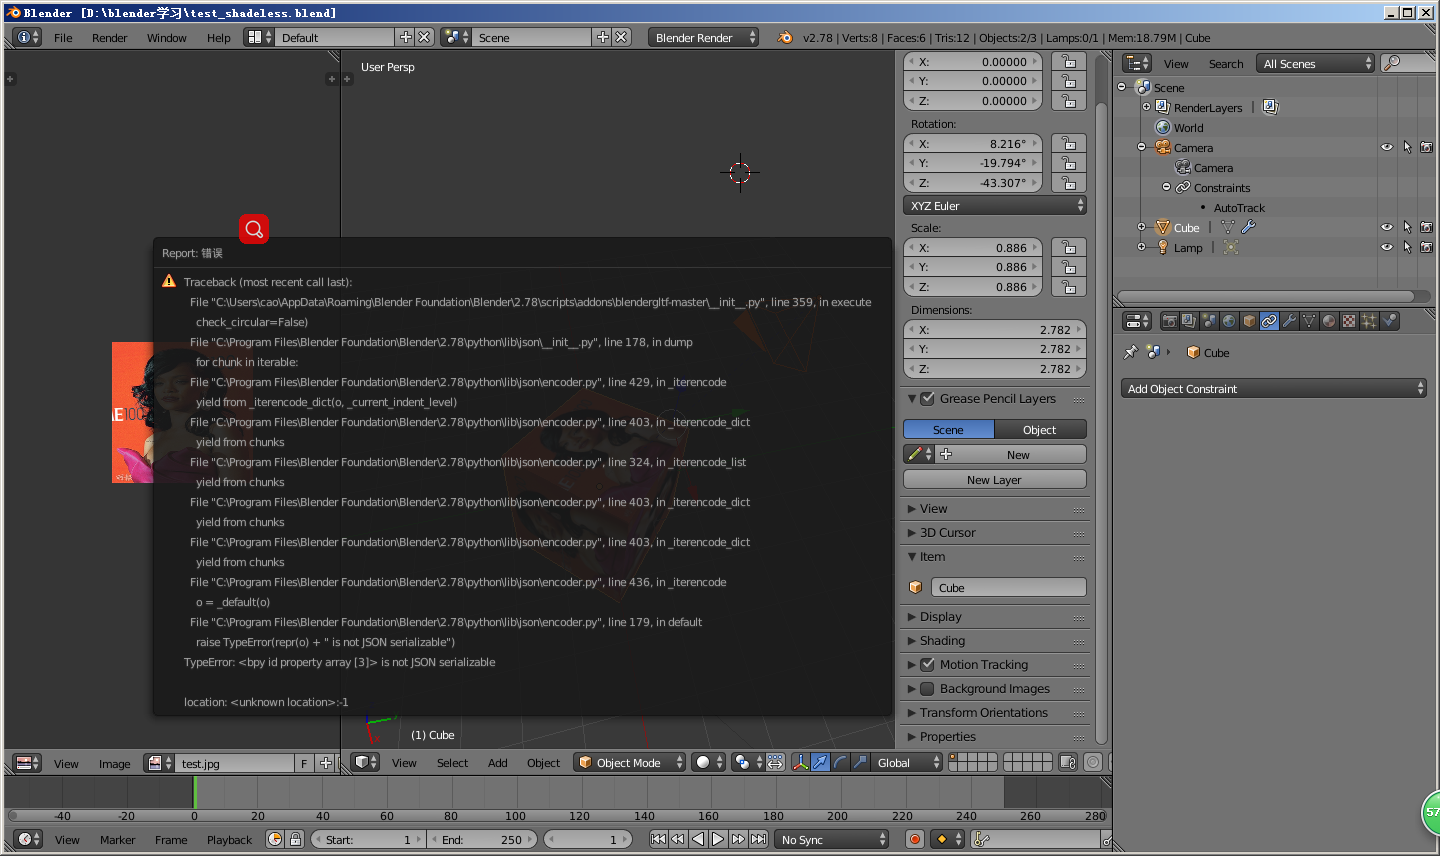Screen dimensions: 1440x856
Task: Open the No Sync playback dropdown
Action: 832,839
